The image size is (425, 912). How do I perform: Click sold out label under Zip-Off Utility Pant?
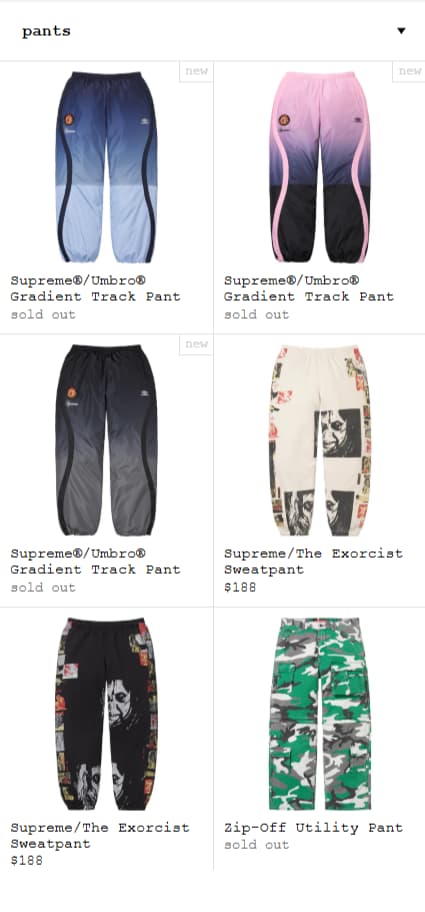[x=256, y=845]
